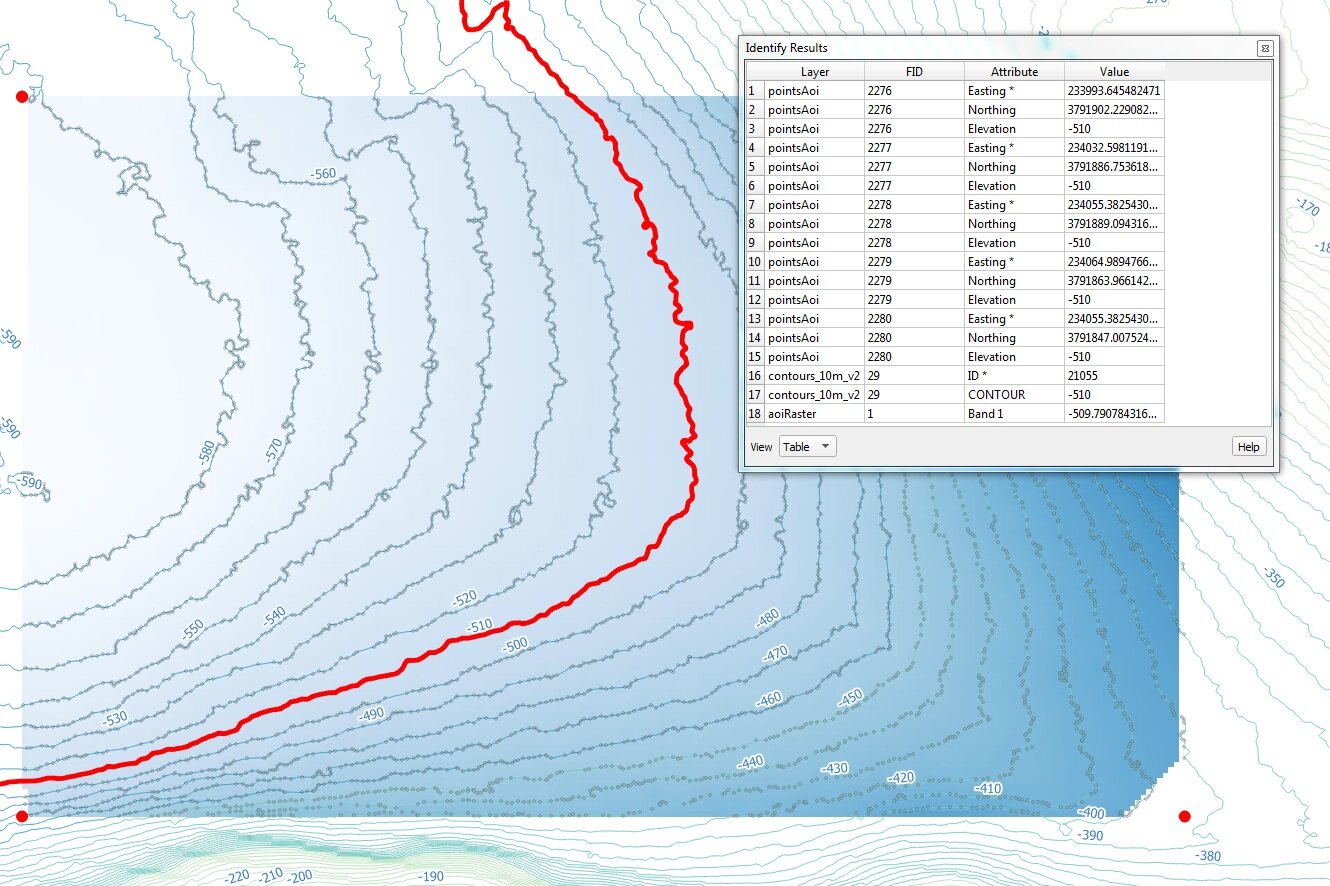This screenshot has height=886, width=1330.
Task: Click the Elevation value -510 in row 15
Action: (1114, 356)
